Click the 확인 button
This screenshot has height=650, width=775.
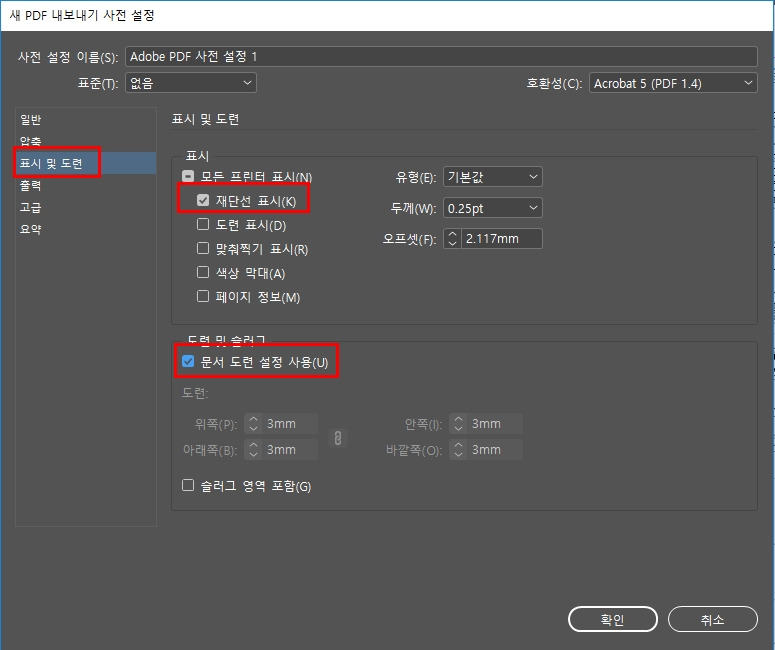(x=613, y=619)
